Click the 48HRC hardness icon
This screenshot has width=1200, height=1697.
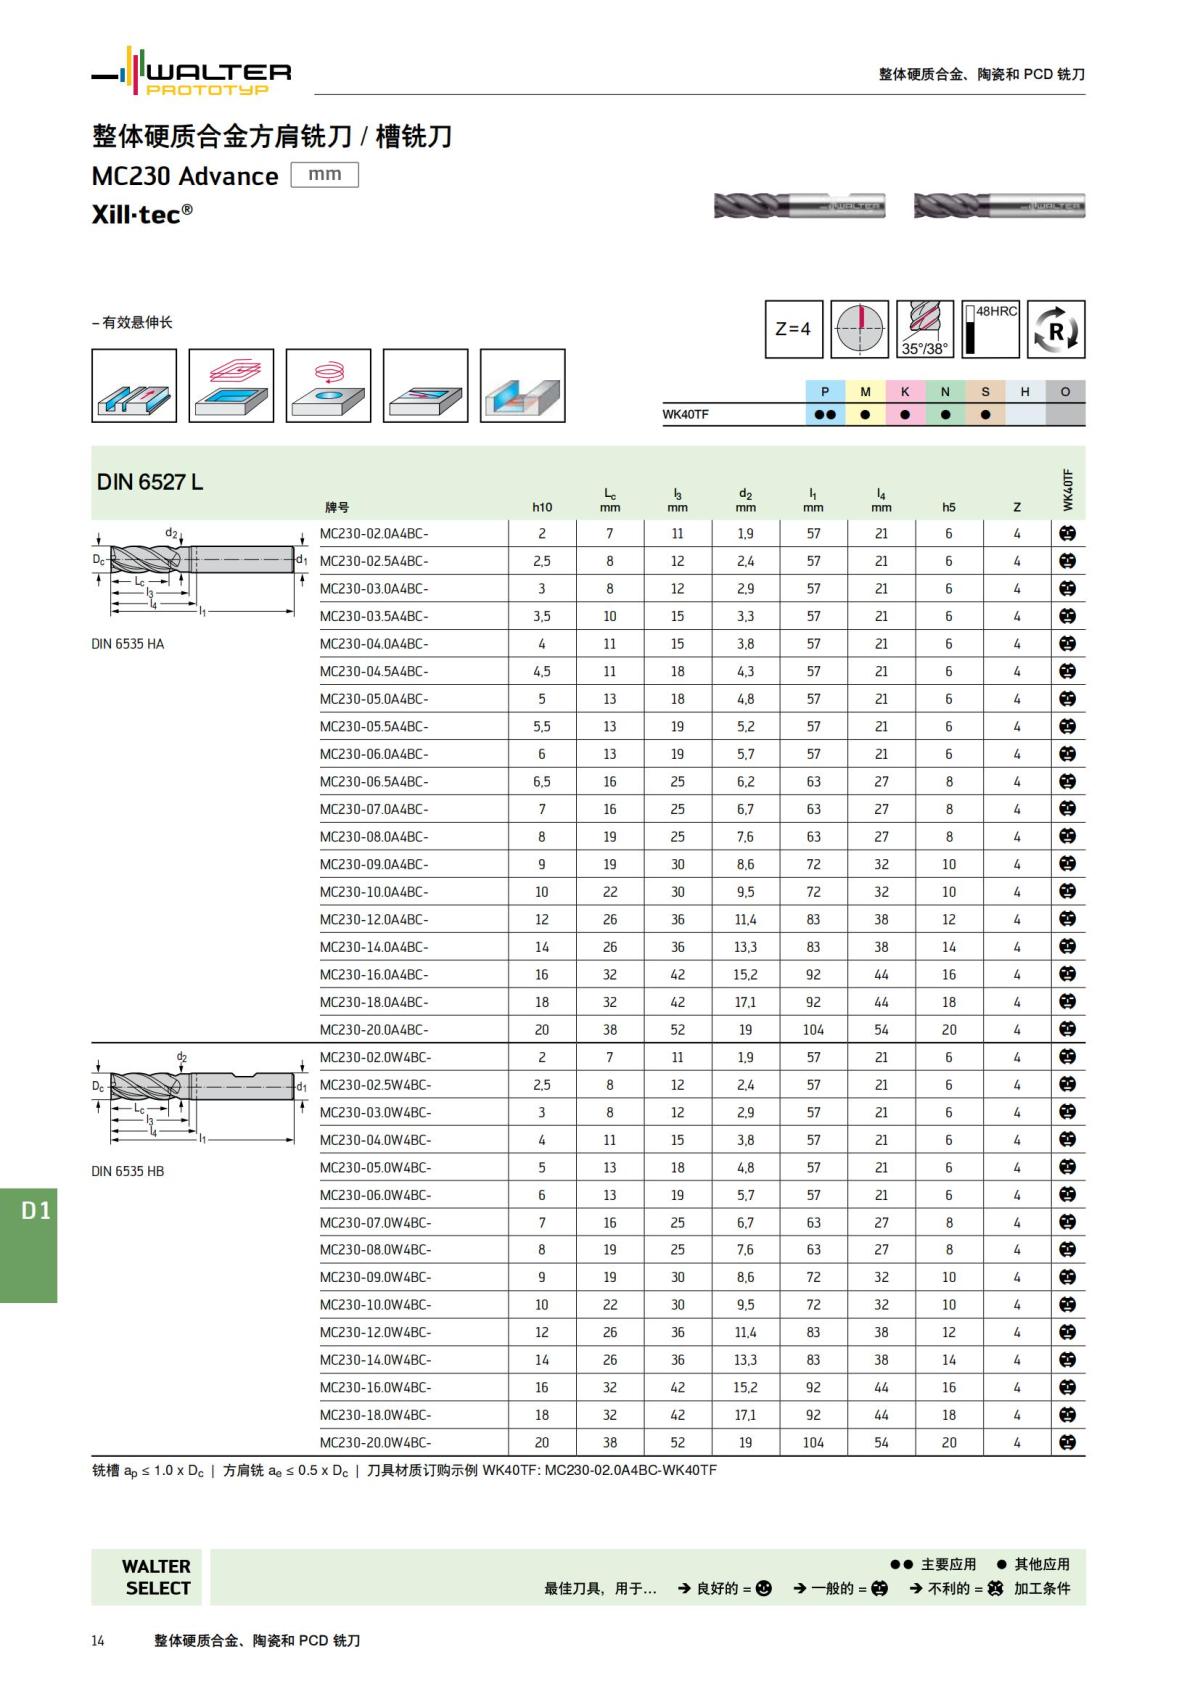pyautogui.click(x=991, y=329)
